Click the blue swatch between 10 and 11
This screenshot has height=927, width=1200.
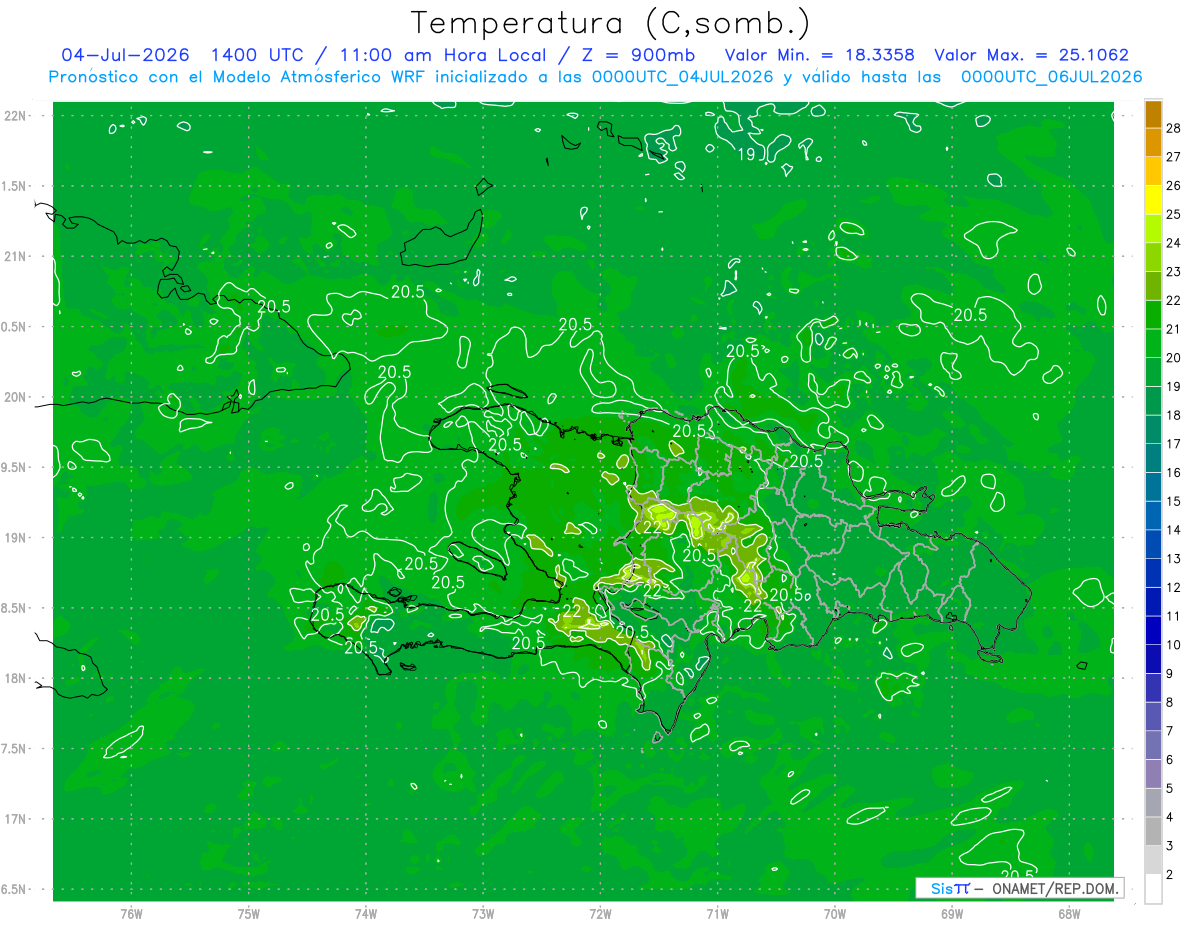click(x=1153, y=630)
